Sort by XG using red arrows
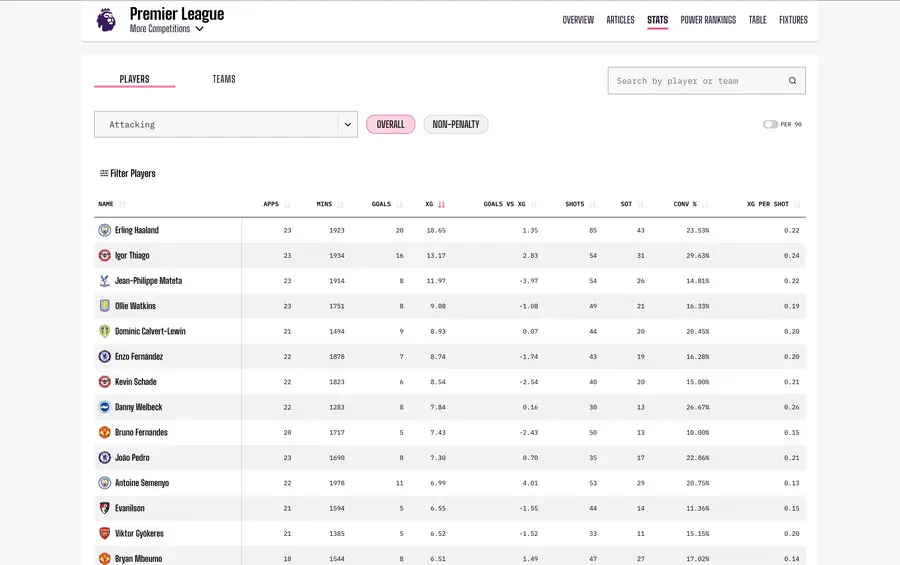The image size is (900, 565). (441, 204)
